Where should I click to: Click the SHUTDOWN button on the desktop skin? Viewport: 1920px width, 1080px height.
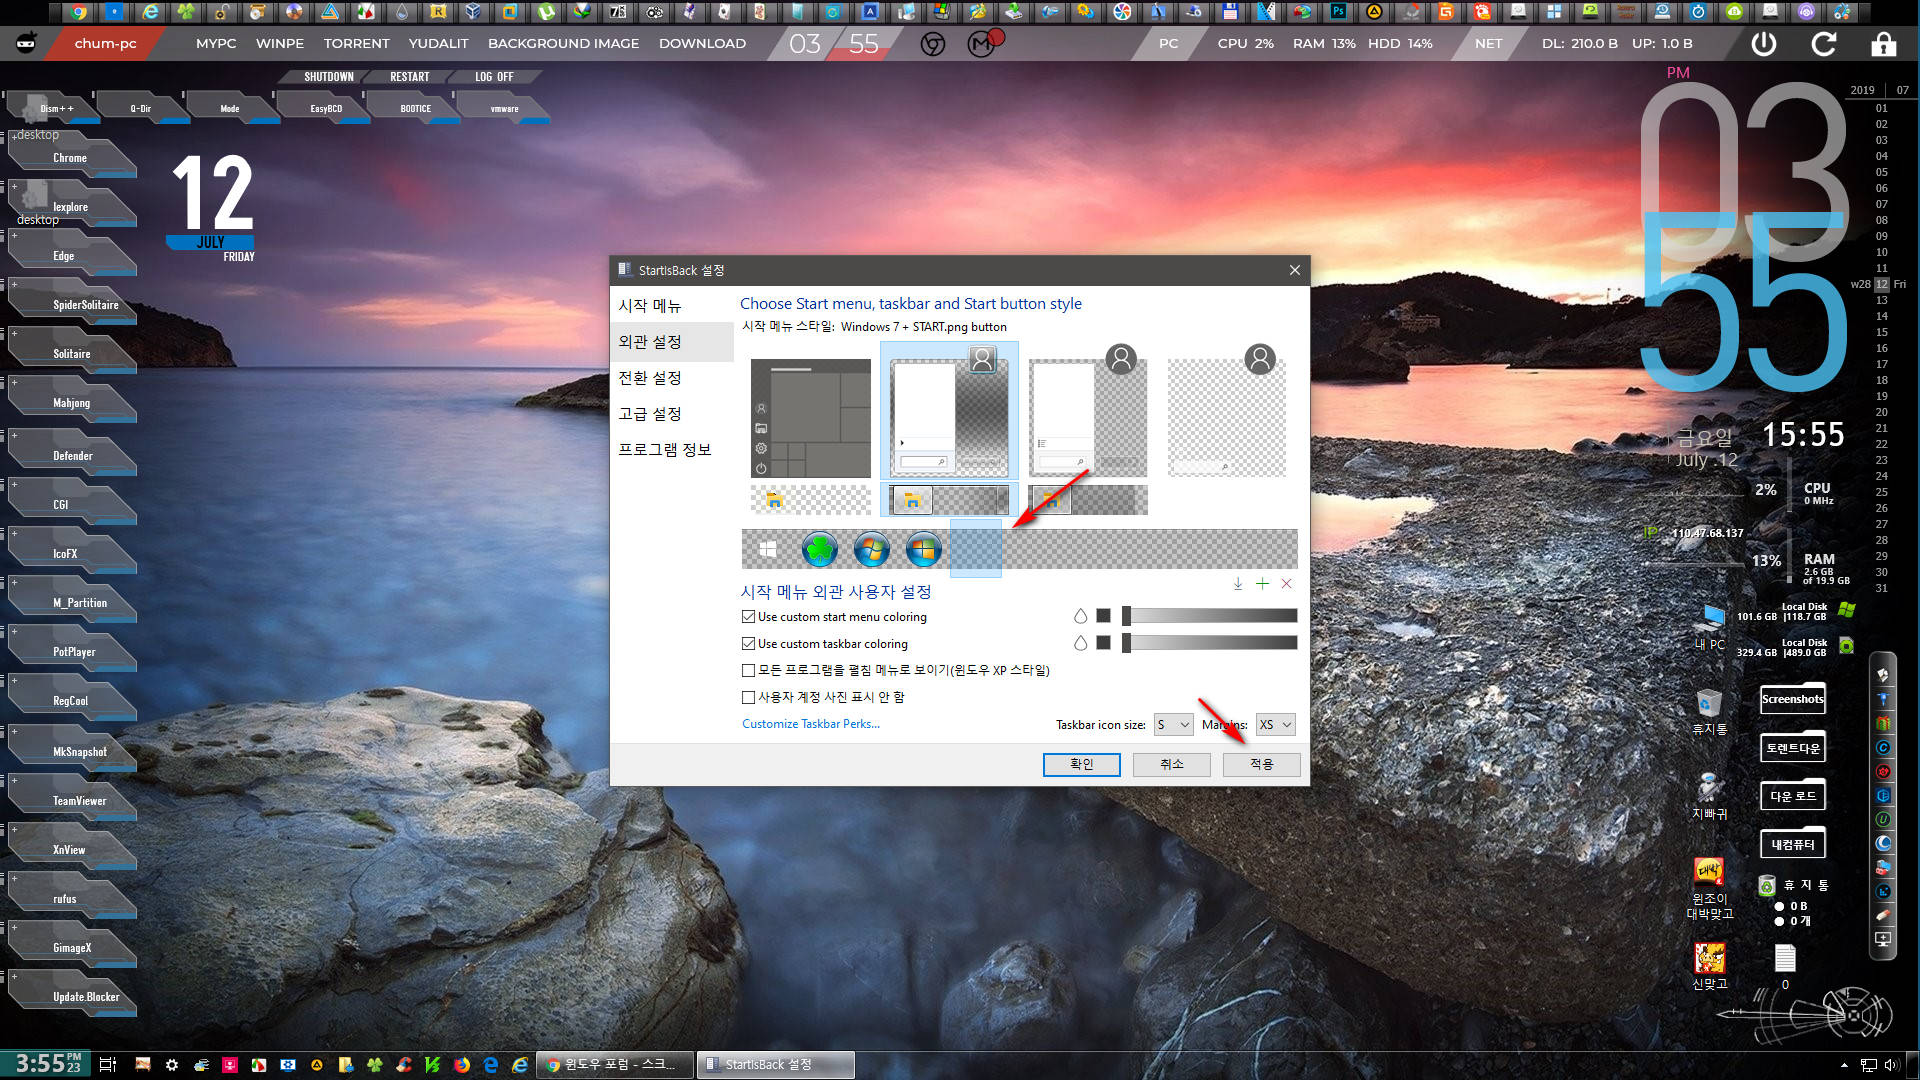(x=329, y=77)
